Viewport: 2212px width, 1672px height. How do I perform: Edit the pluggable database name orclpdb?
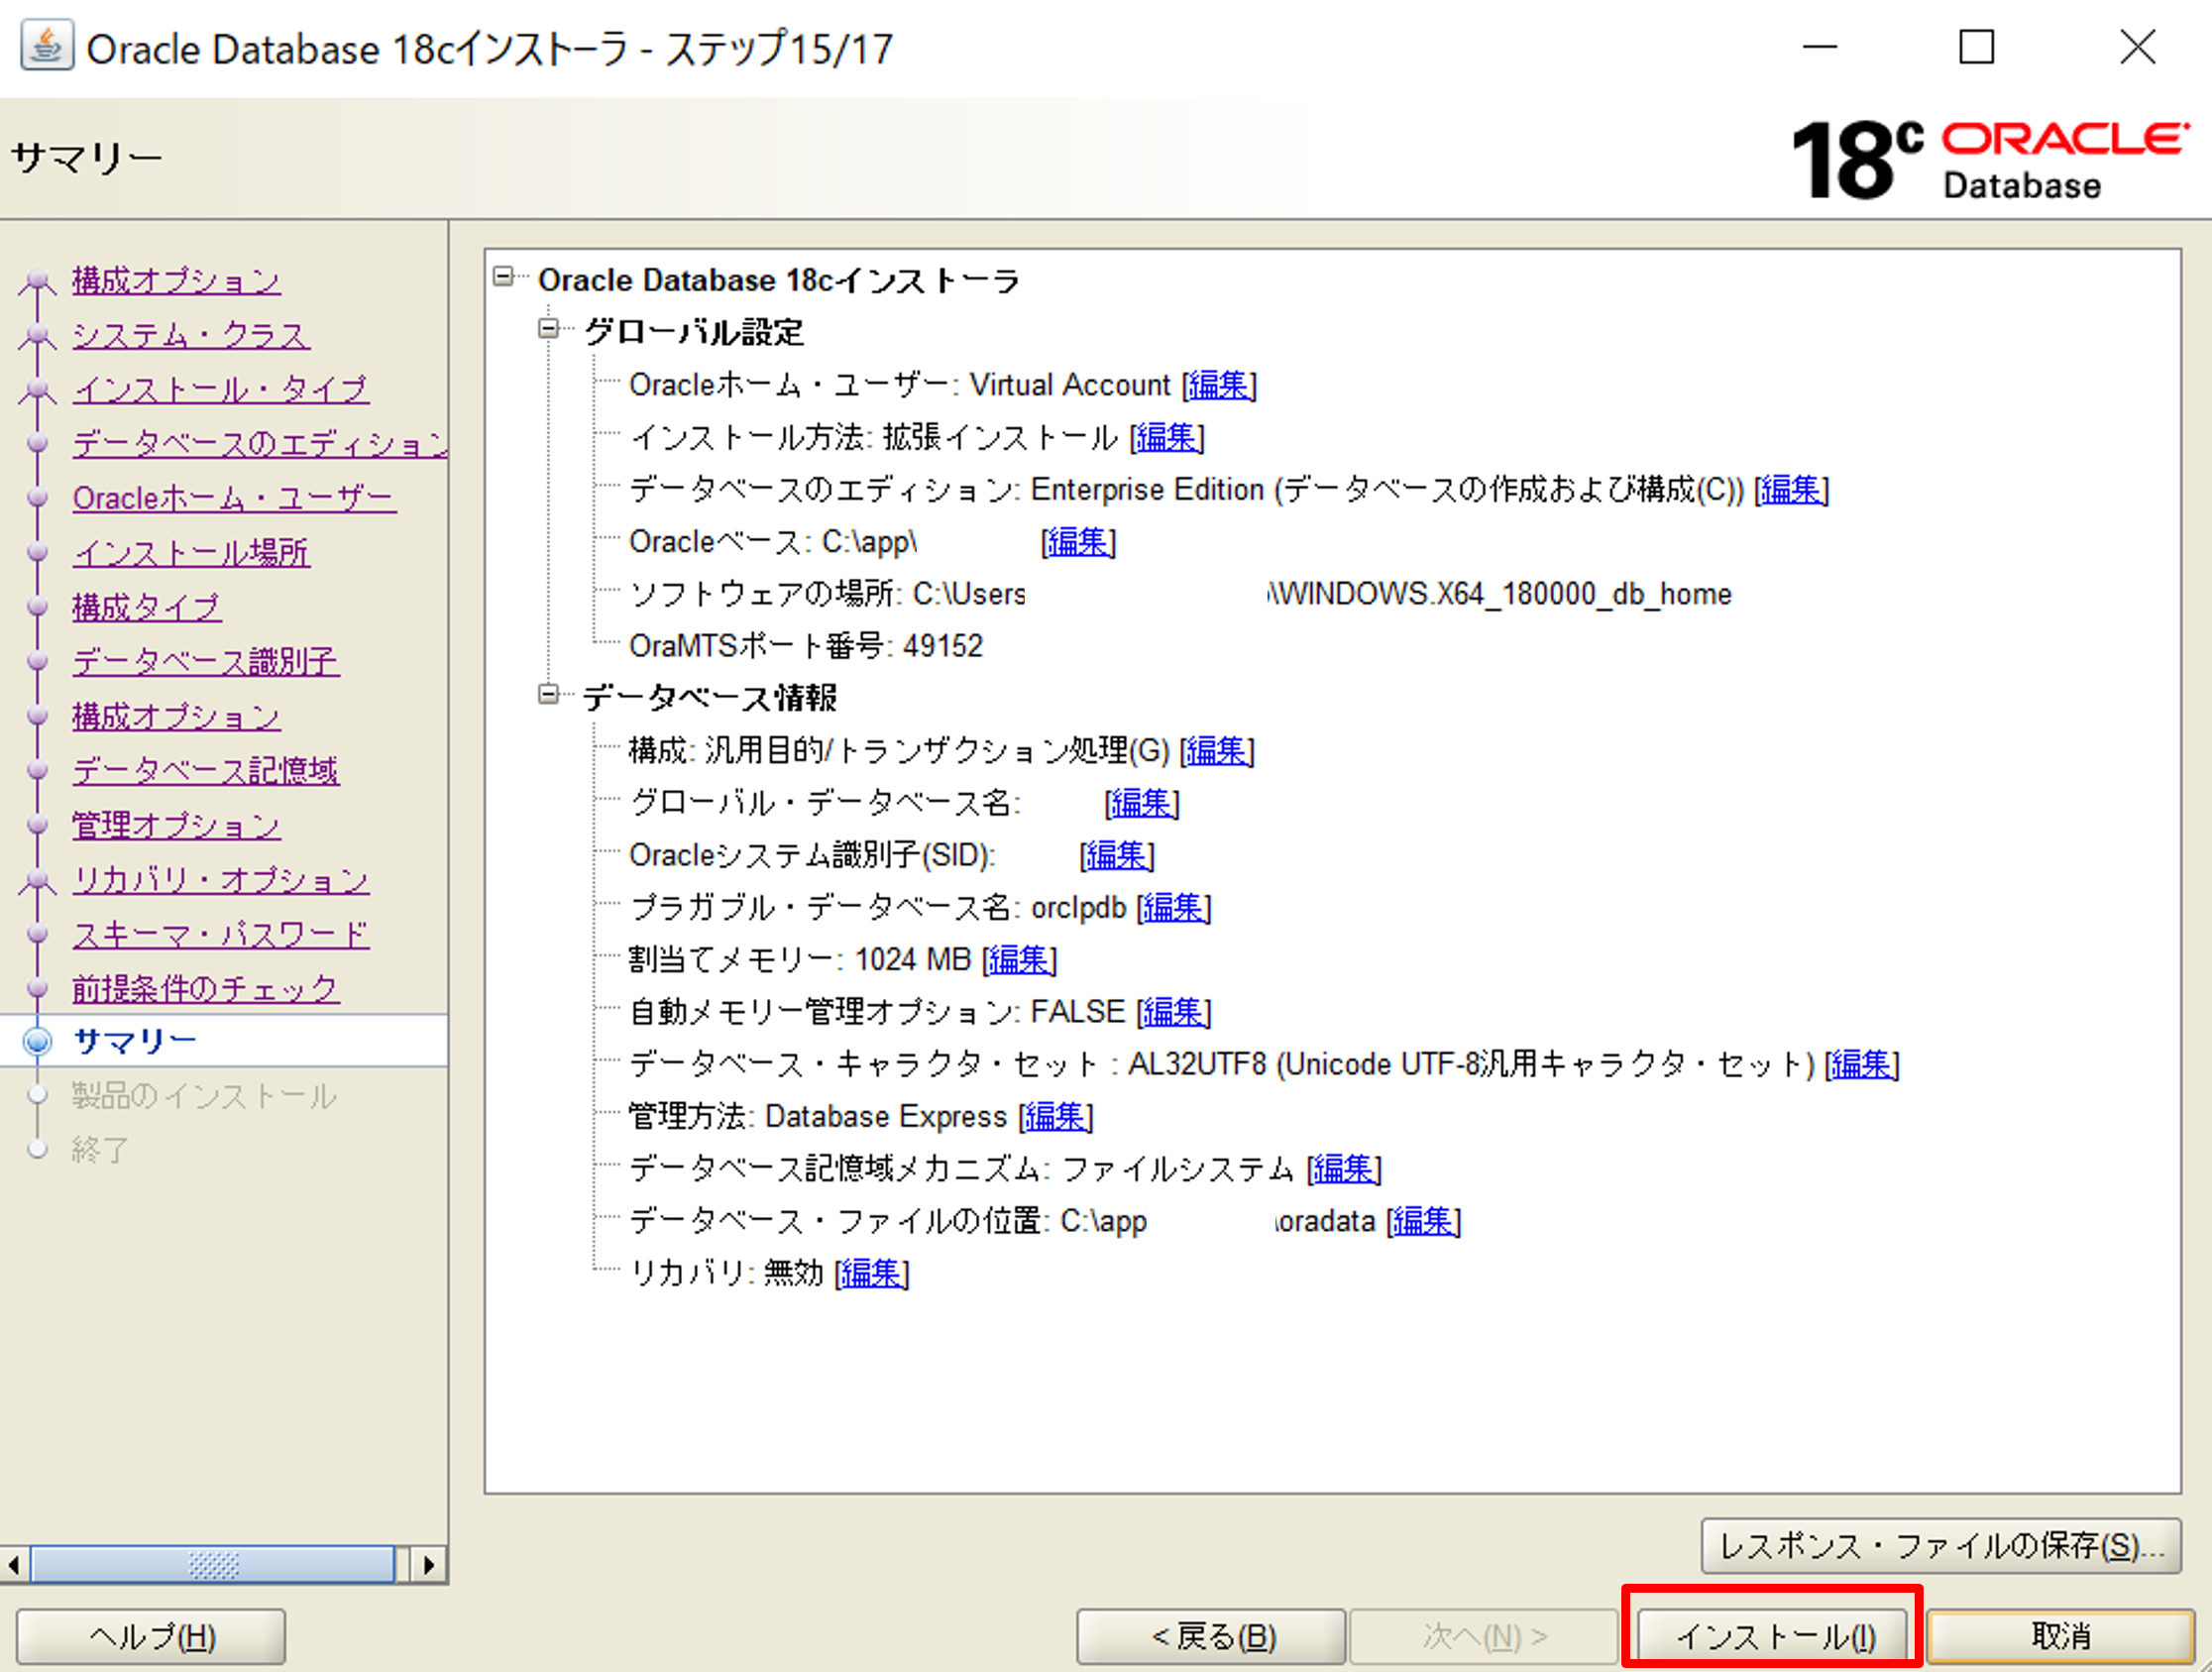click(x=1174, y=909)
